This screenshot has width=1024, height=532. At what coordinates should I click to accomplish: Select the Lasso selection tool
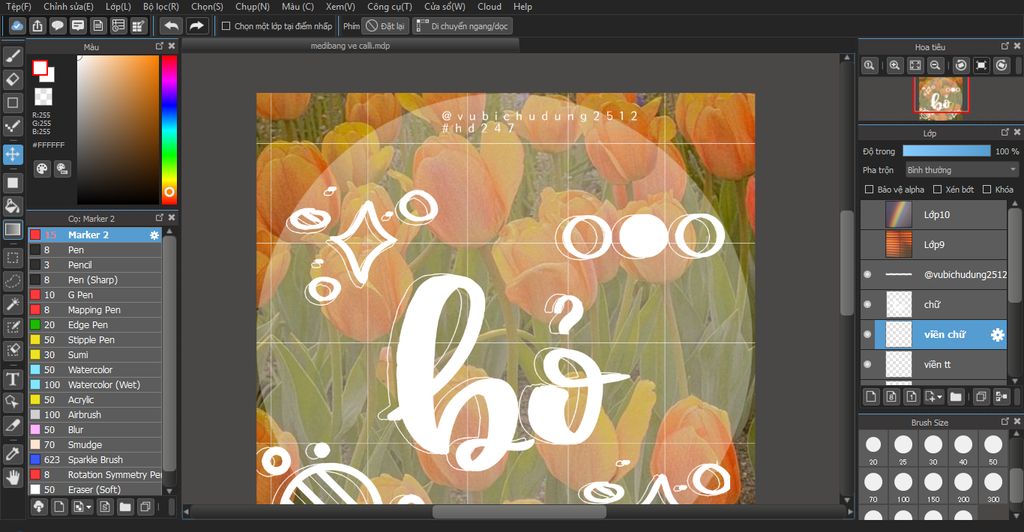[x=12, y=281]
